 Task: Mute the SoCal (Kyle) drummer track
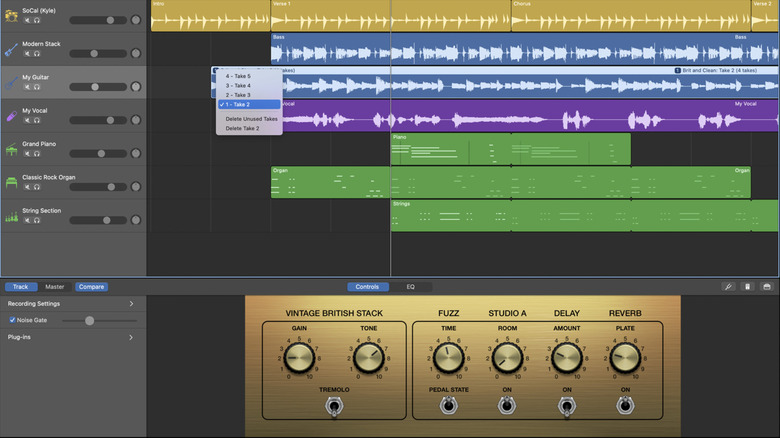(x=27, y=20)
